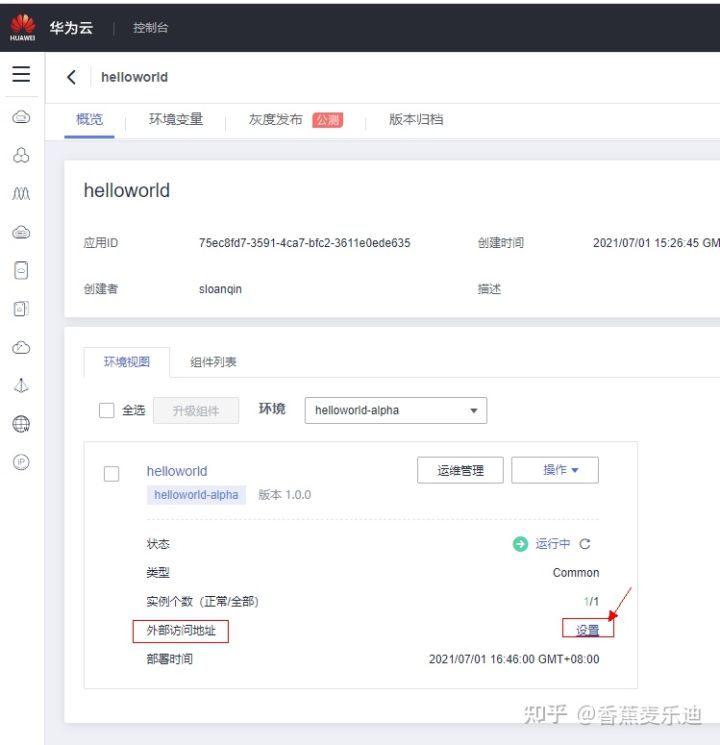Click deploy time 2021/07/01 16:46:00 GMT+08:00
720x745 pixels.
click(x=514, y=659)
